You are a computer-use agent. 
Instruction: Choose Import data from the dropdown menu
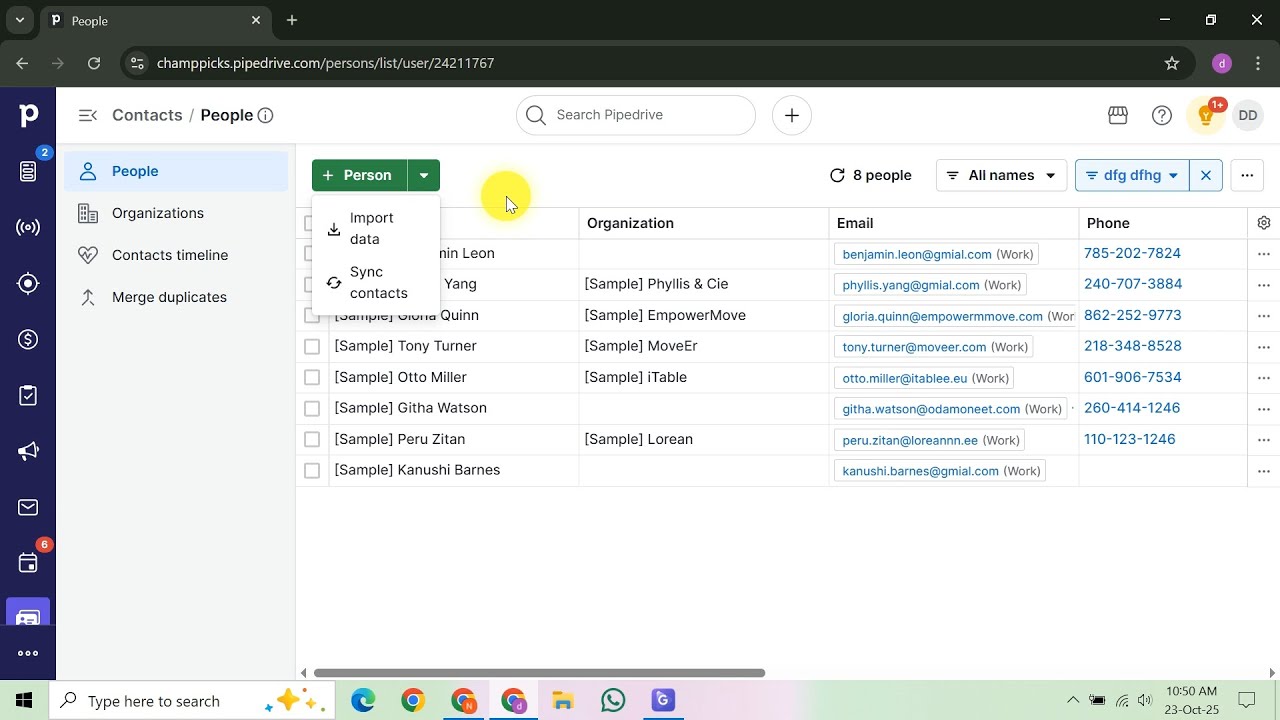(x=376, y=228)
